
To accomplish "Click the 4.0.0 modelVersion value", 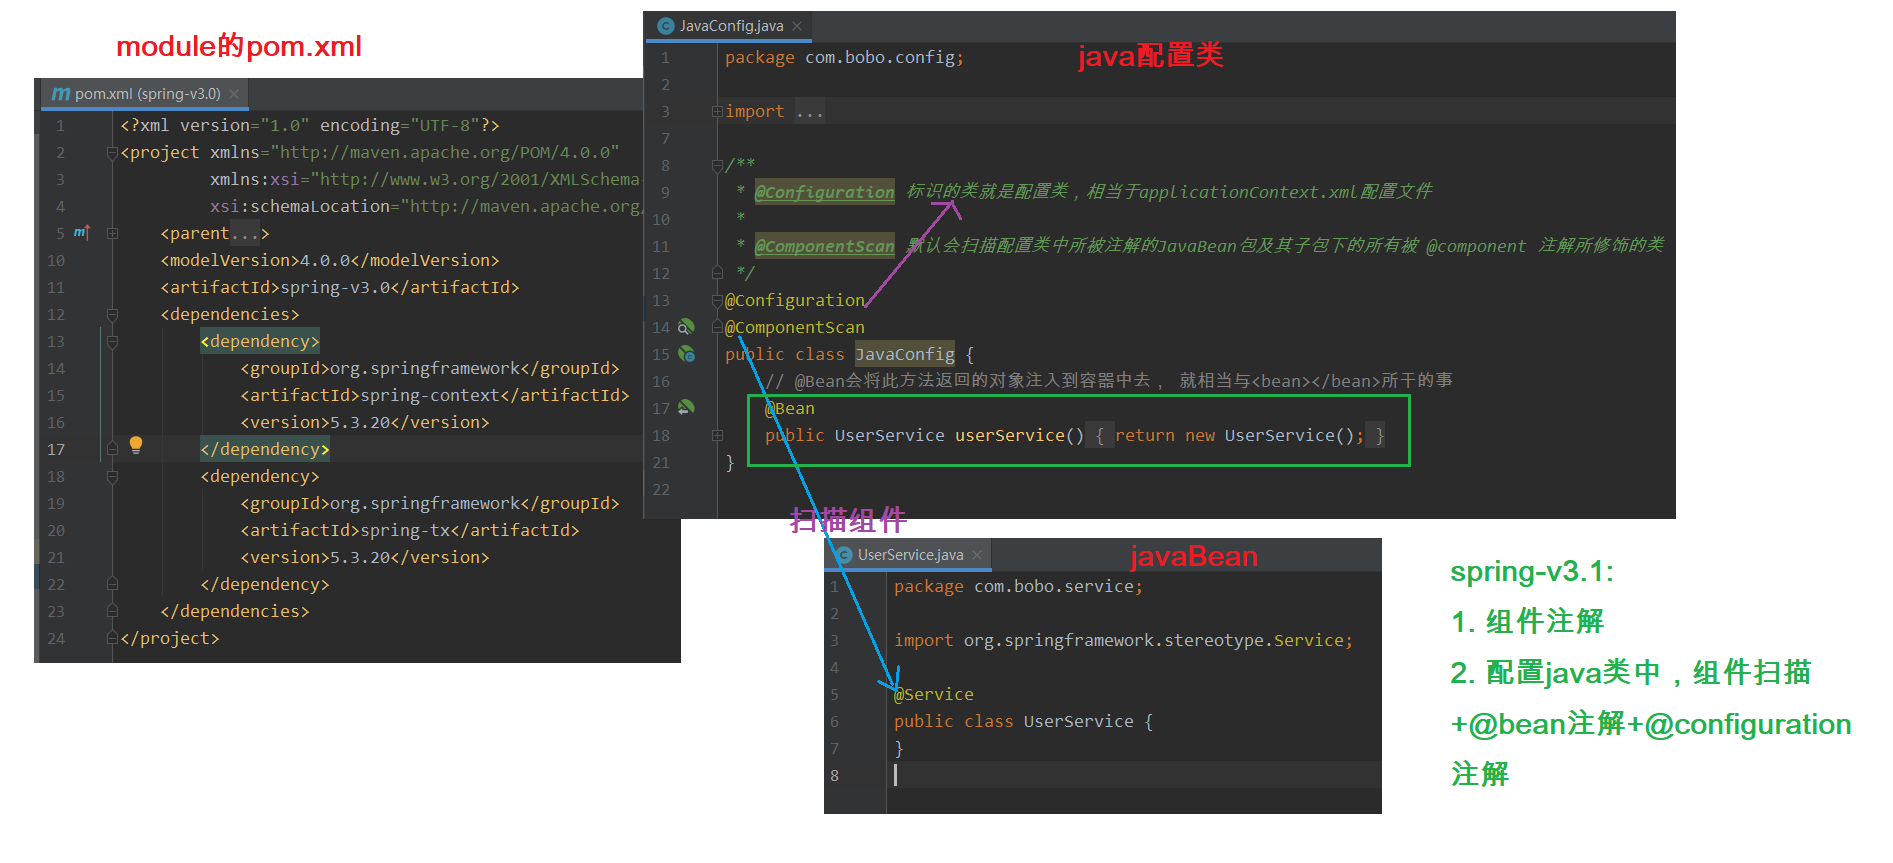I will pos(325,260).
